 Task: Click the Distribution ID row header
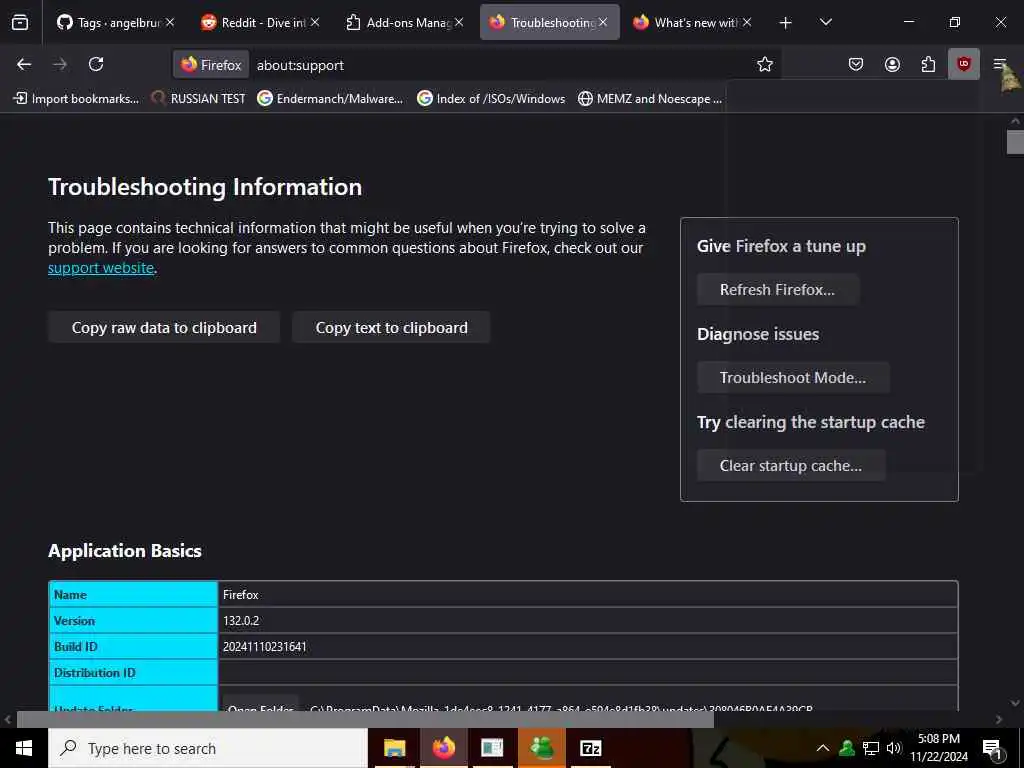pos(133,673)
